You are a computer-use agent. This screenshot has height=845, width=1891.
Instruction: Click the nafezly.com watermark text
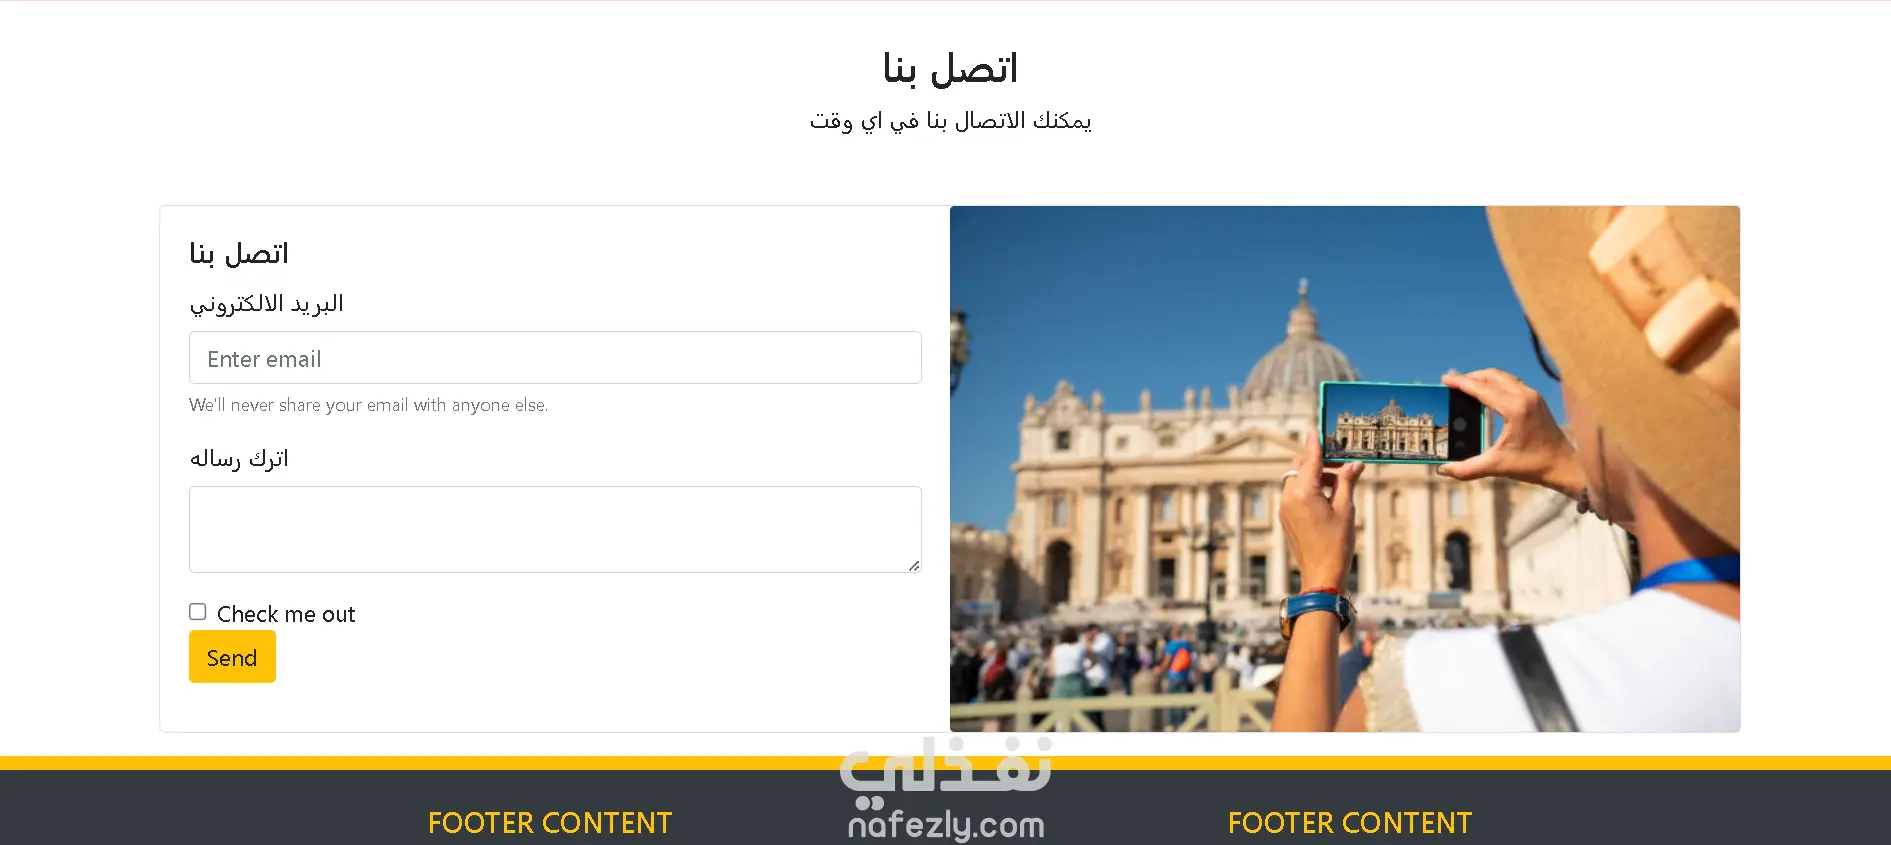click(x=946, y=825)
